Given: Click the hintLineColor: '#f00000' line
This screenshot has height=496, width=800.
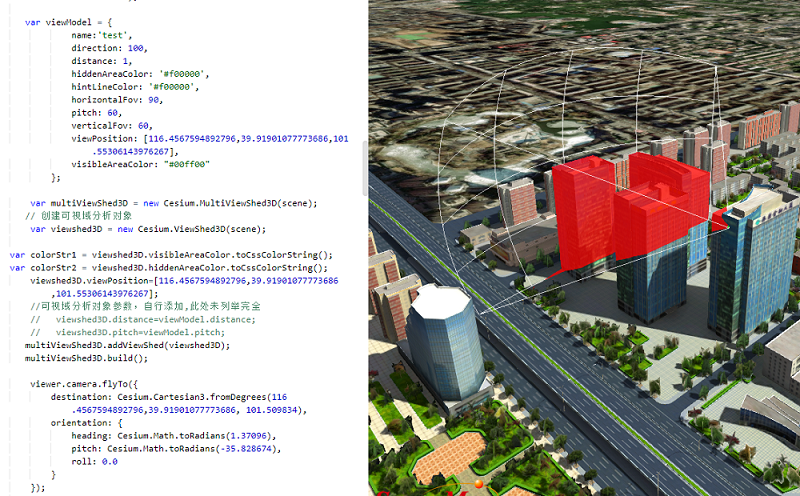Looking at the screenshot, I should click(x=135, y=87).
